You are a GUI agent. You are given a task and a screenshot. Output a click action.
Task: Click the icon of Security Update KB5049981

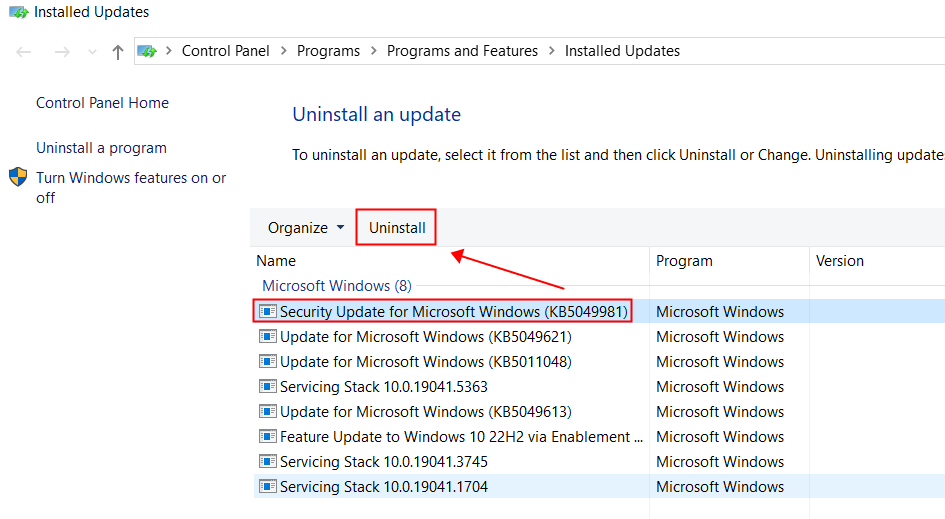pyautogui.click(x=268, y=312)
